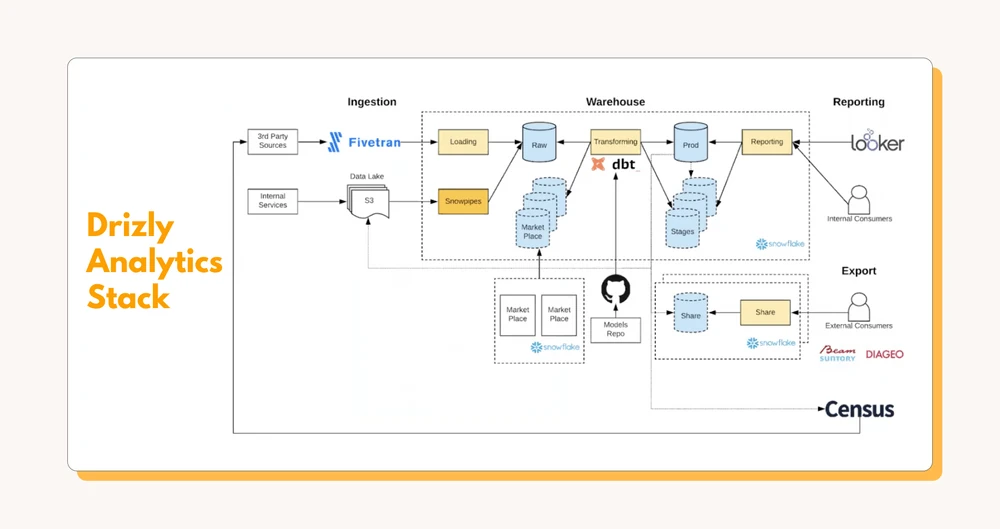Click the Diageo logo
Image resolution: width=1000 pixels, height=529 pixels.
point(885,354)
